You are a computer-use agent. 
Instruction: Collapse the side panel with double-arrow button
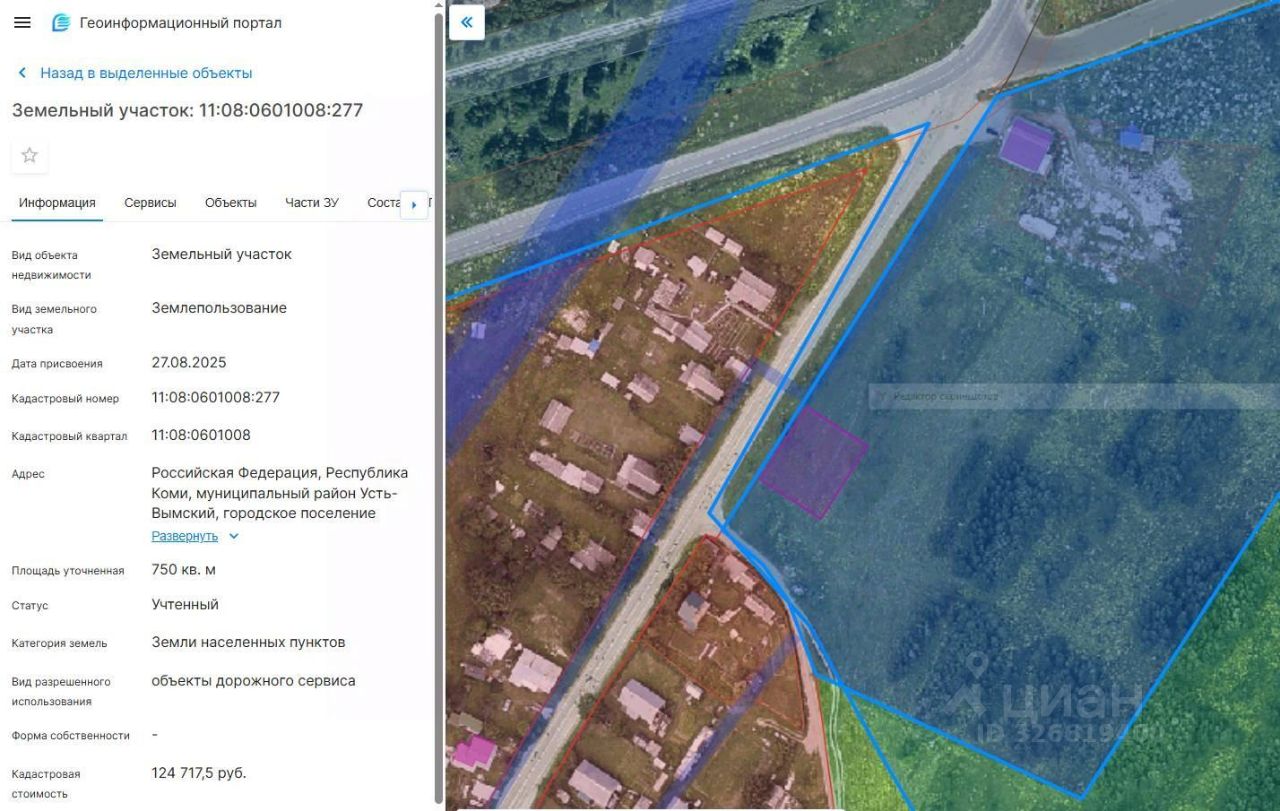coord(467,22)
